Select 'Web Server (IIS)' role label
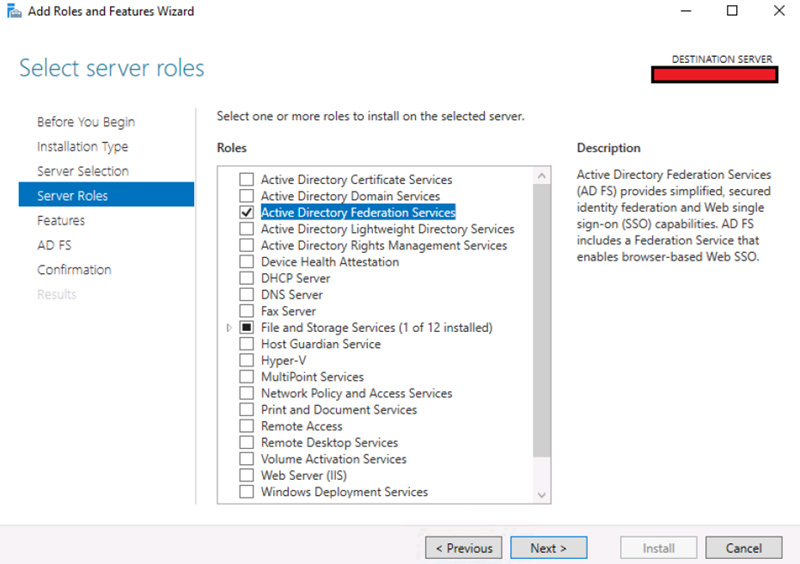This screenshot has height=564, width=800. click(x=304, y=475)
